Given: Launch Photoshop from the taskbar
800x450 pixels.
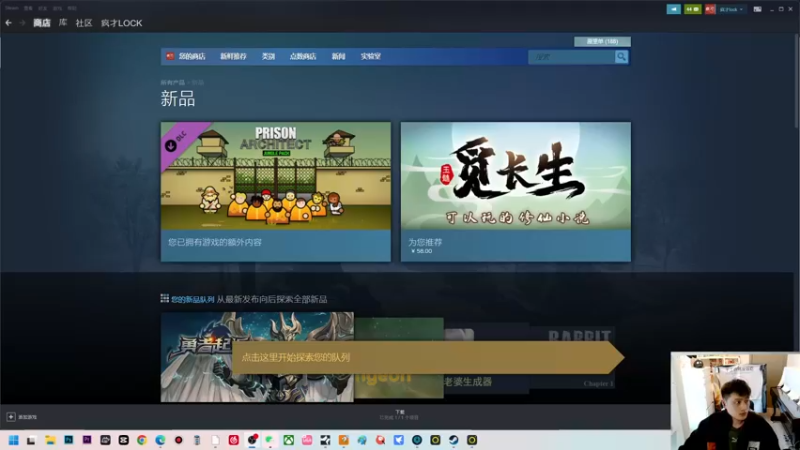Looking at the screenshot, I should pyautogui.click(x=68, y=440).
